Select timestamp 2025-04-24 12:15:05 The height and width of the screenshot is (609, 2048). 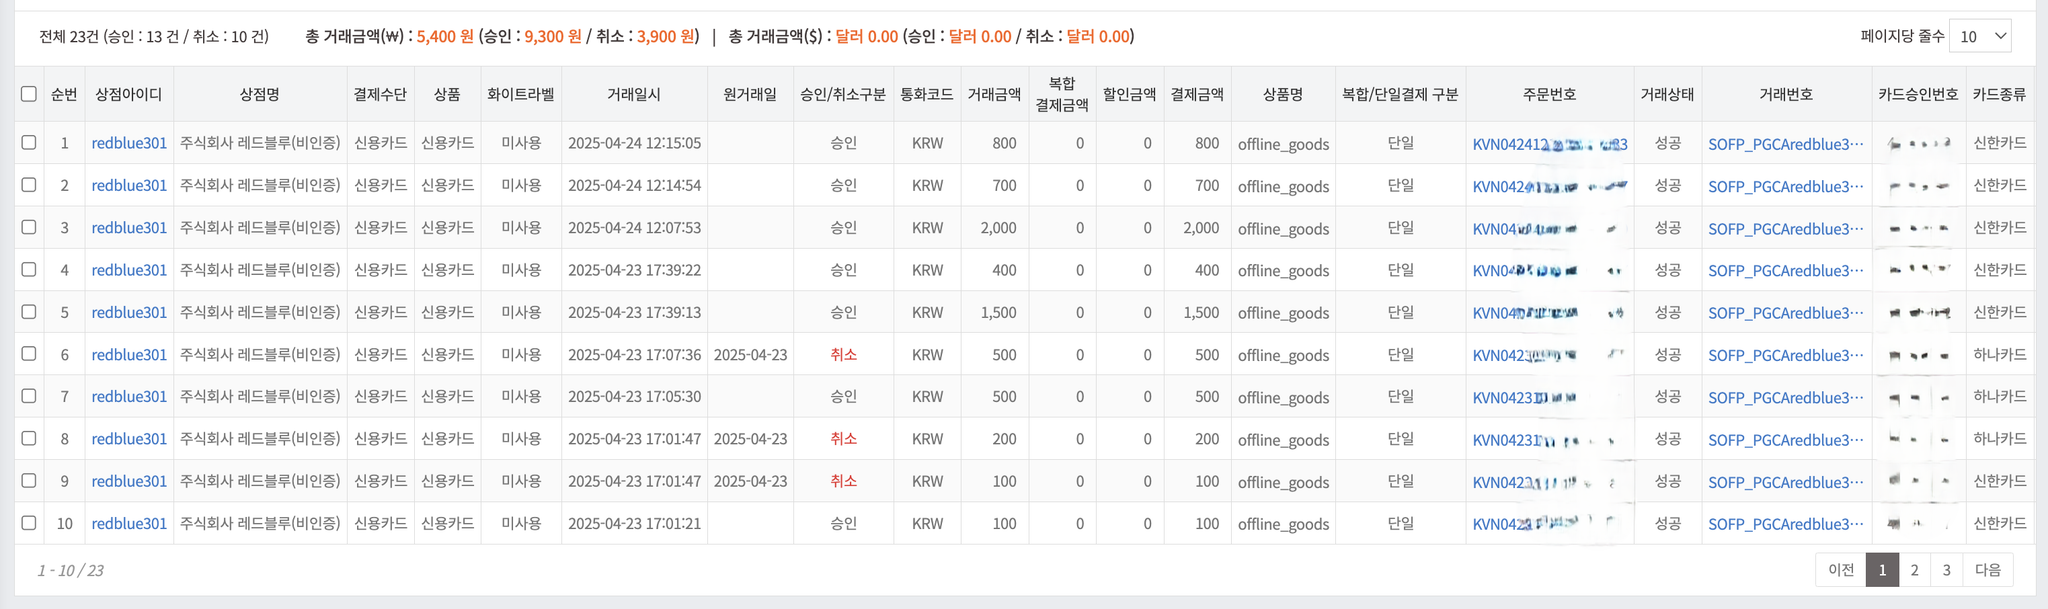(634, 143)
